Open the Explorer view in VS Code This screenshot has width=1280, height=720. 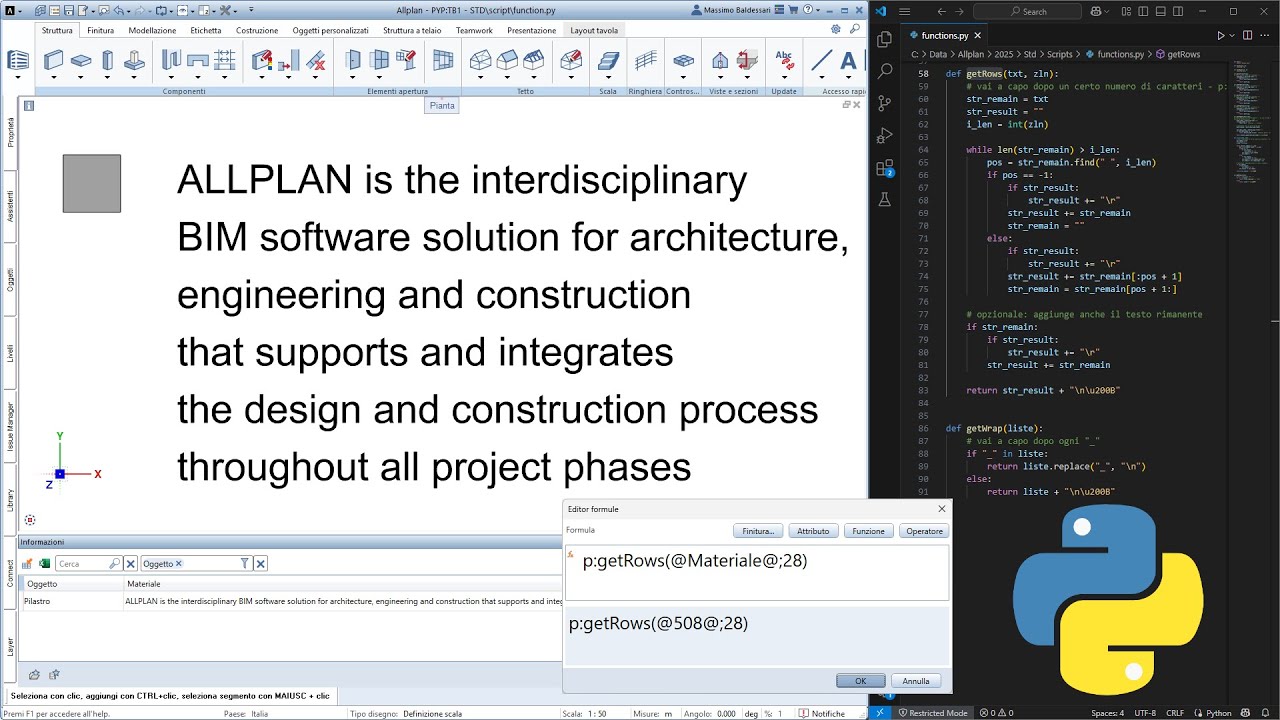point(884,40)
